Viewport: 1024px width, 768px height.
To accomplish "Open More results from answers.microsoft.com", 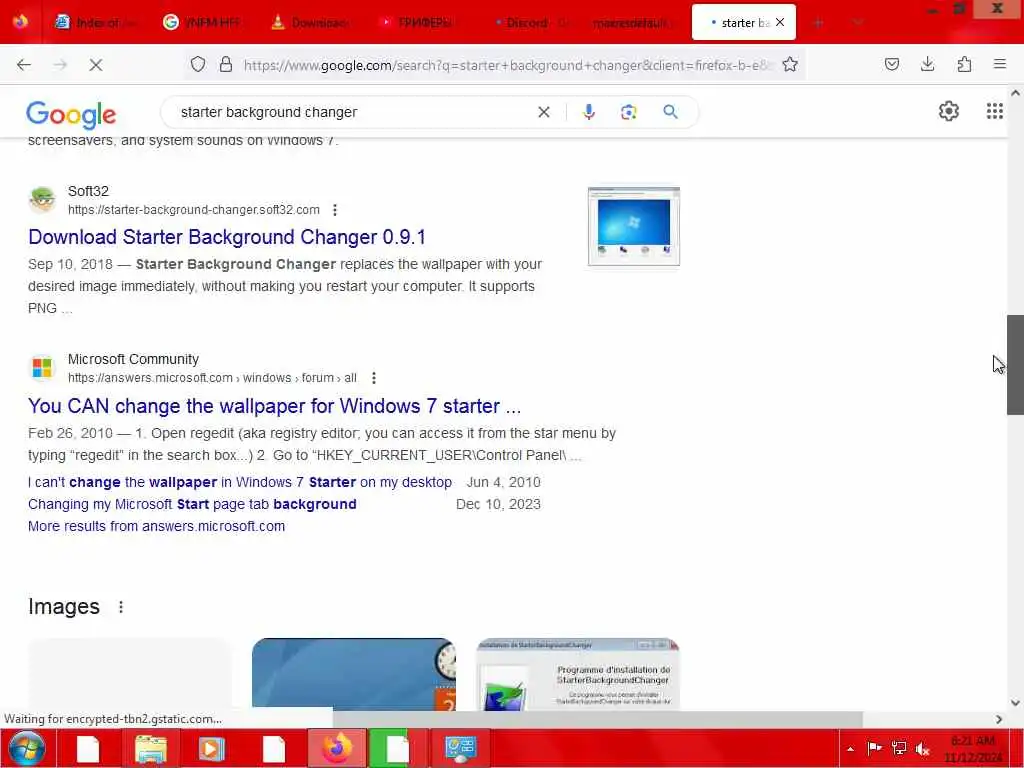I will 156,526.
